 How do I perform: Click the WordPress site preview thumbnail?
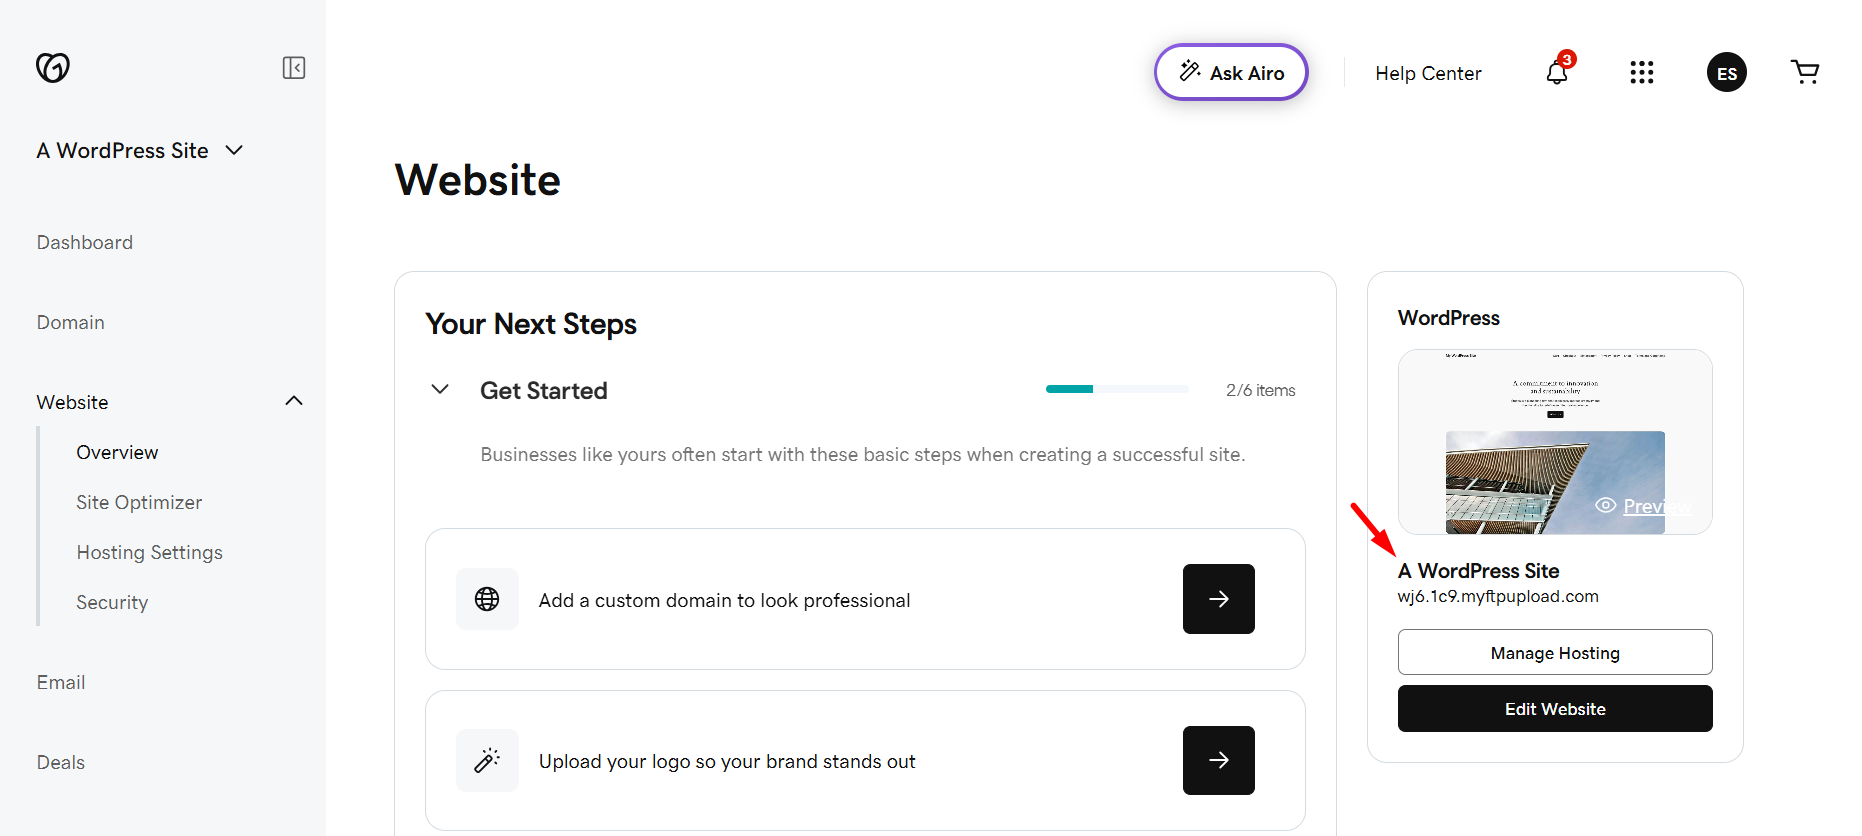click(x=1555, y=442)
